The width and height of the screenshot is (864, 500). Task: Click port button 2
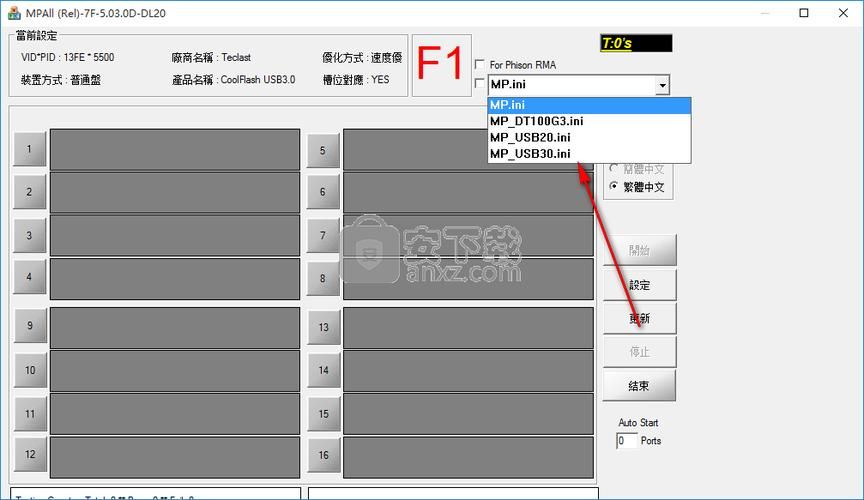coord(30,192)
